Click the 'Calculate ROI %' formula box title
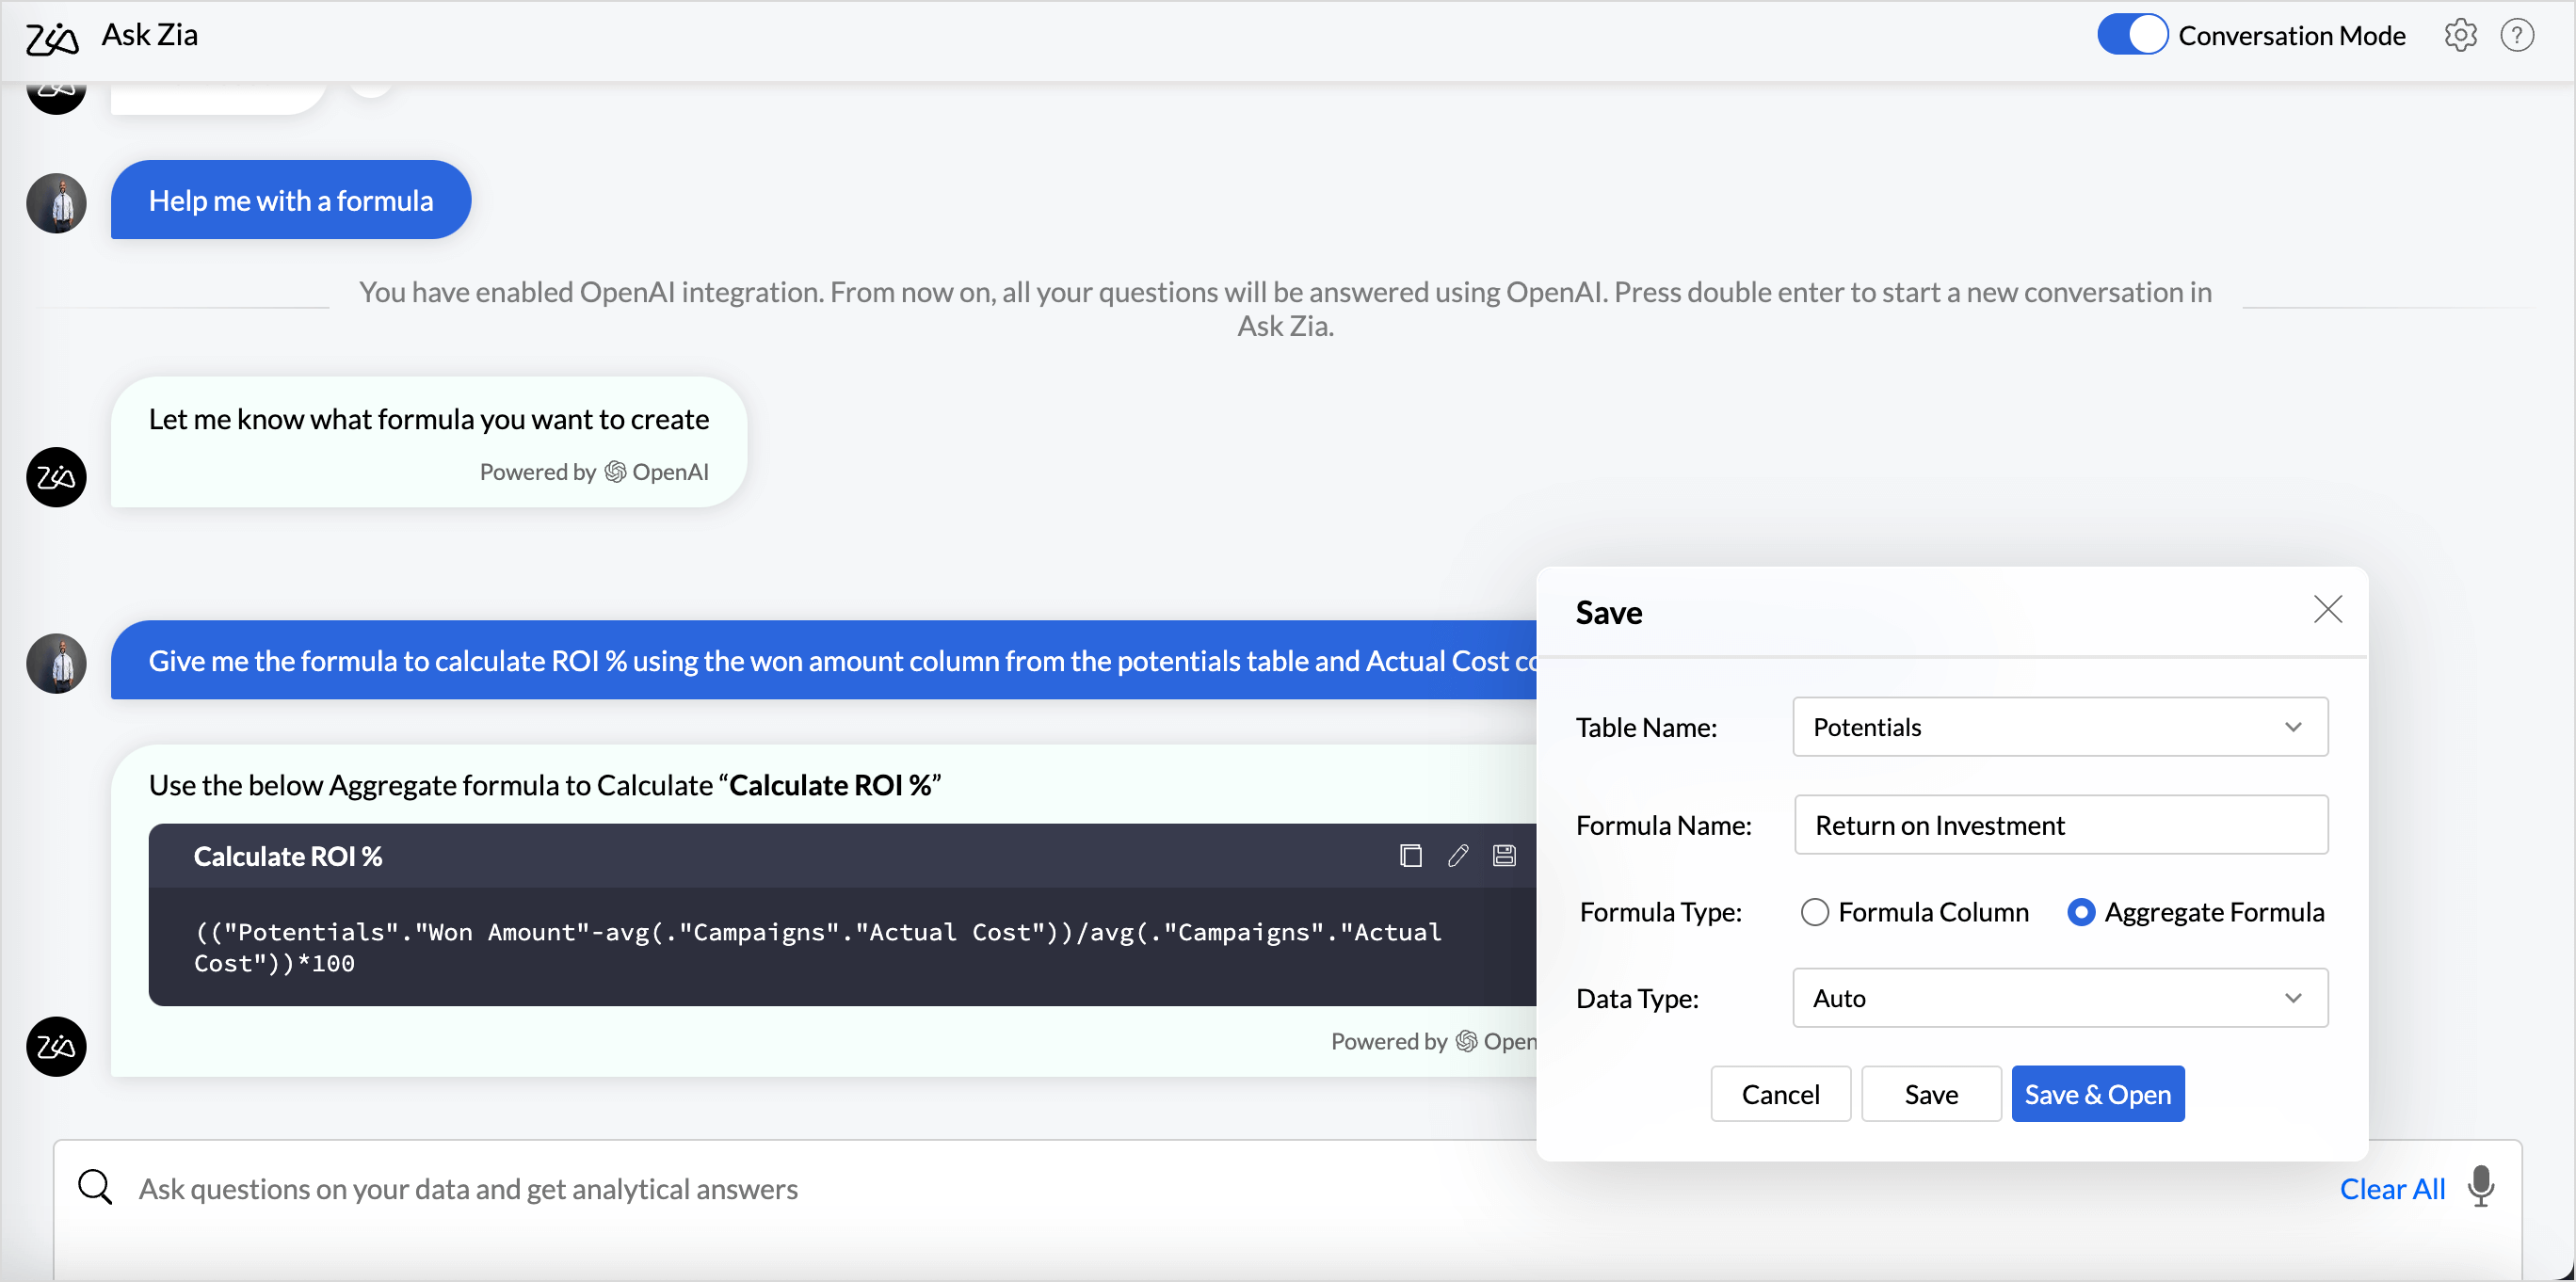The height and width of the screenshot is (1282, 2576). 288,856
